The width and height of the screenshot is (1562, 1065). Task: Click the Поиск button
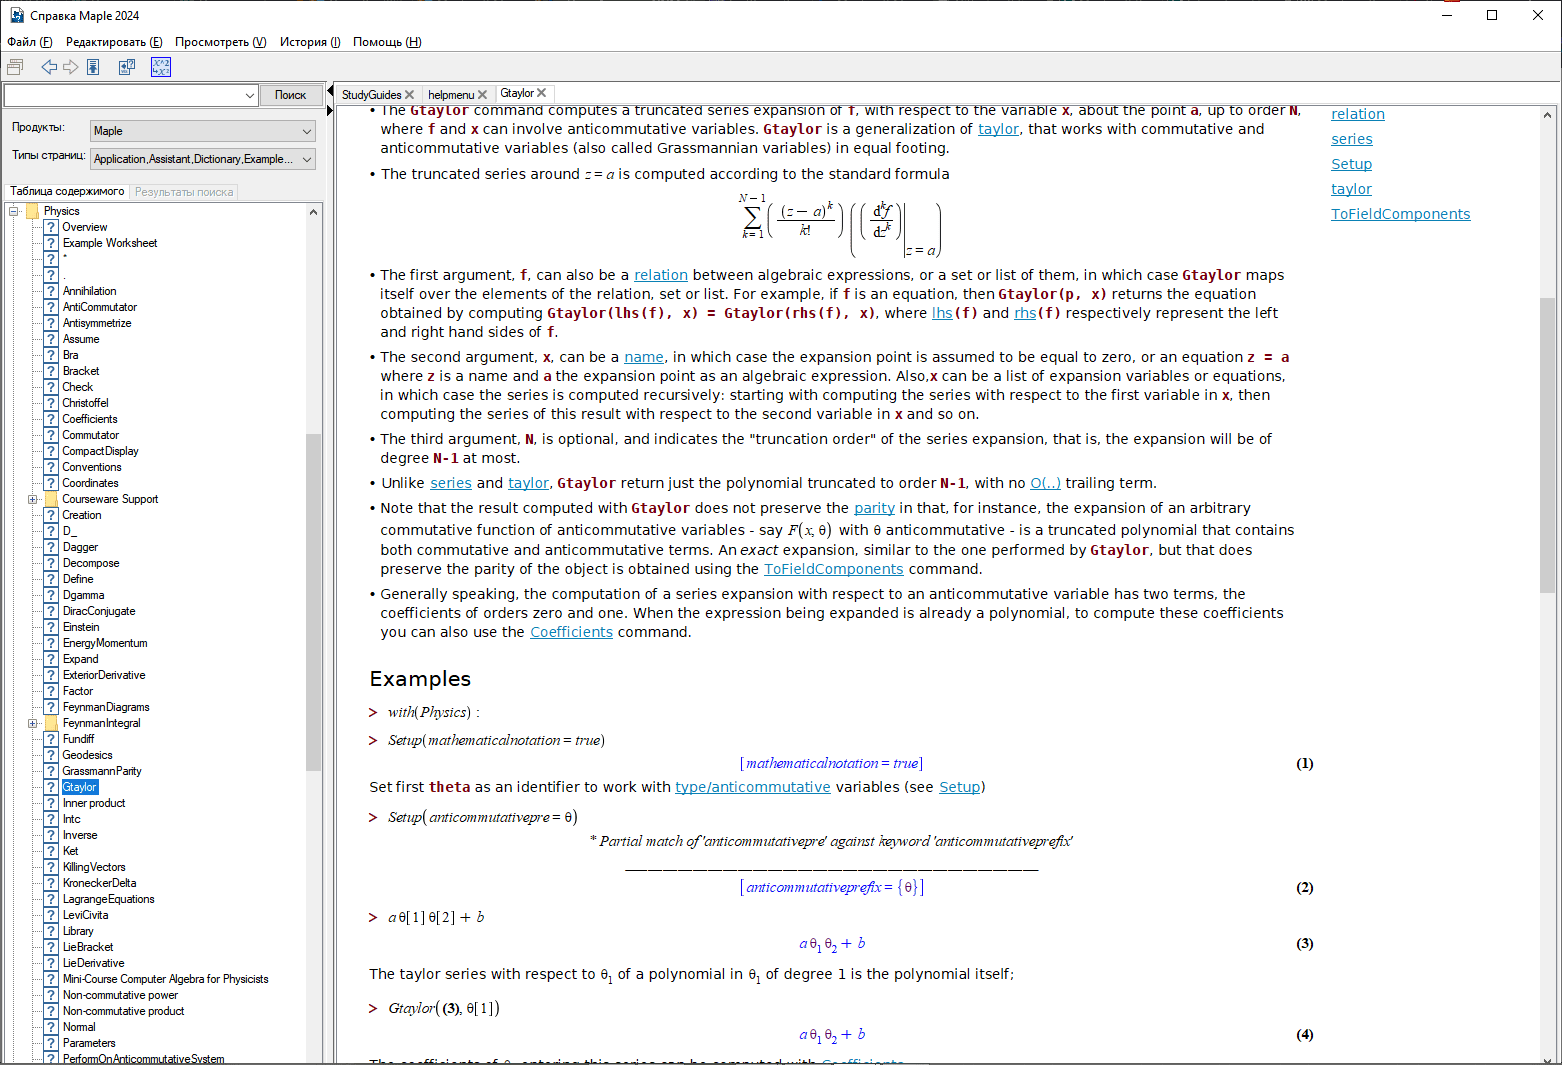tap(291, 95)
